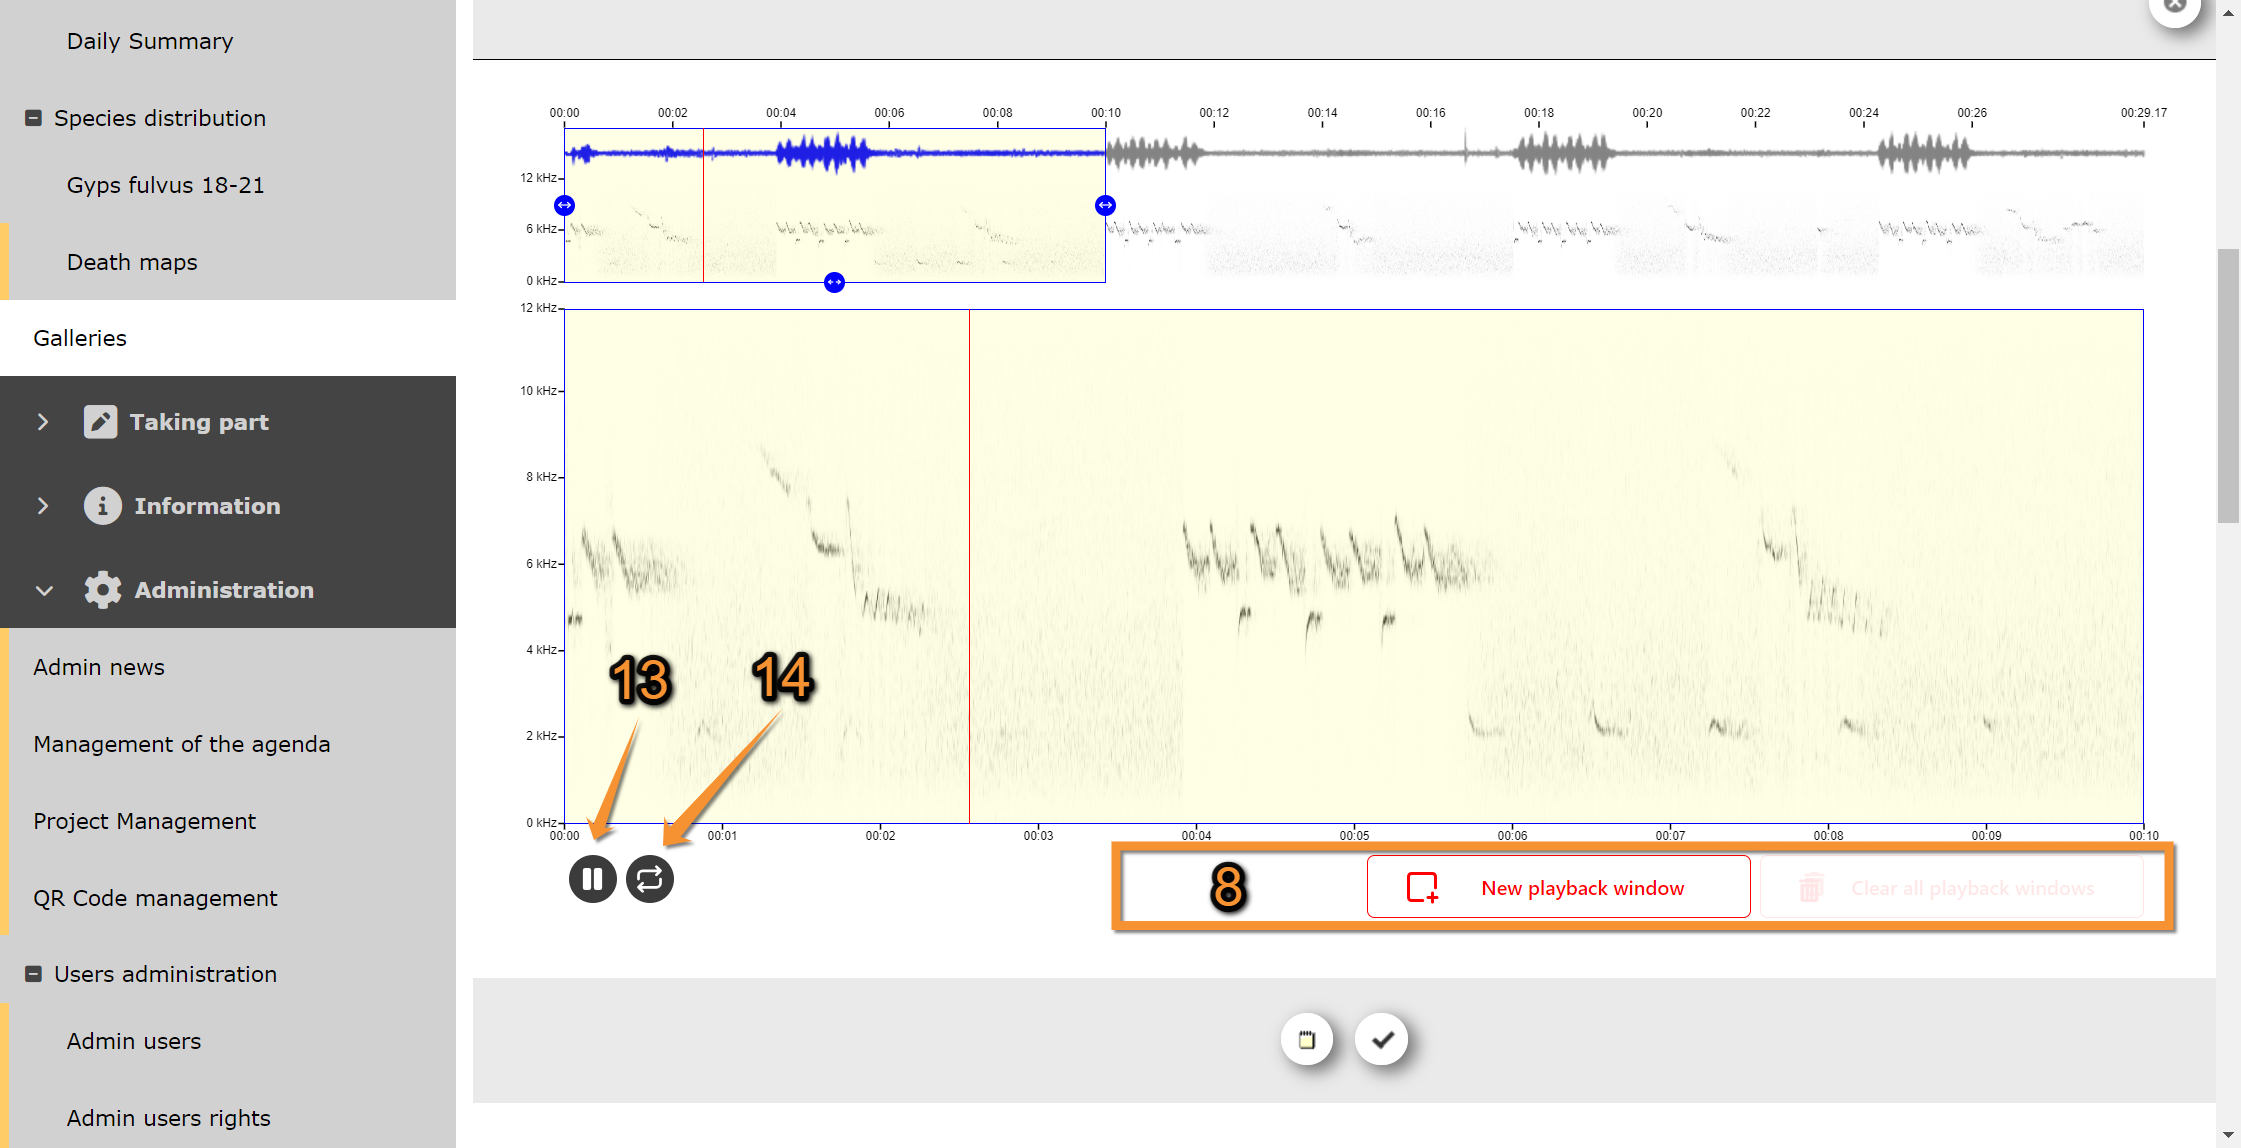Open QR Code management page
This screenshot has width=2241, height=1148.
[155, 898]
